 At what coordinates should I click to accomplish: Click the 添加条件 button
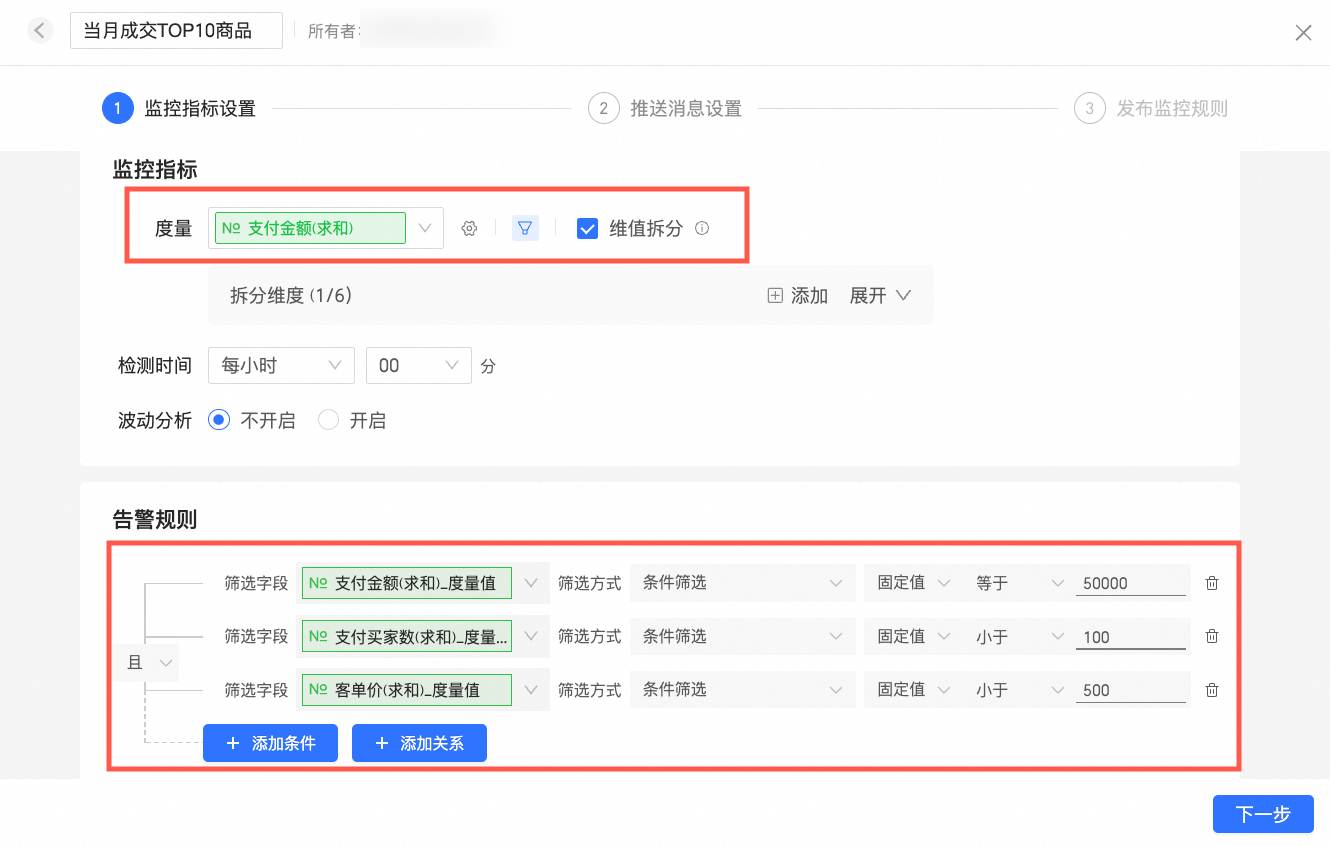(270, 743)
